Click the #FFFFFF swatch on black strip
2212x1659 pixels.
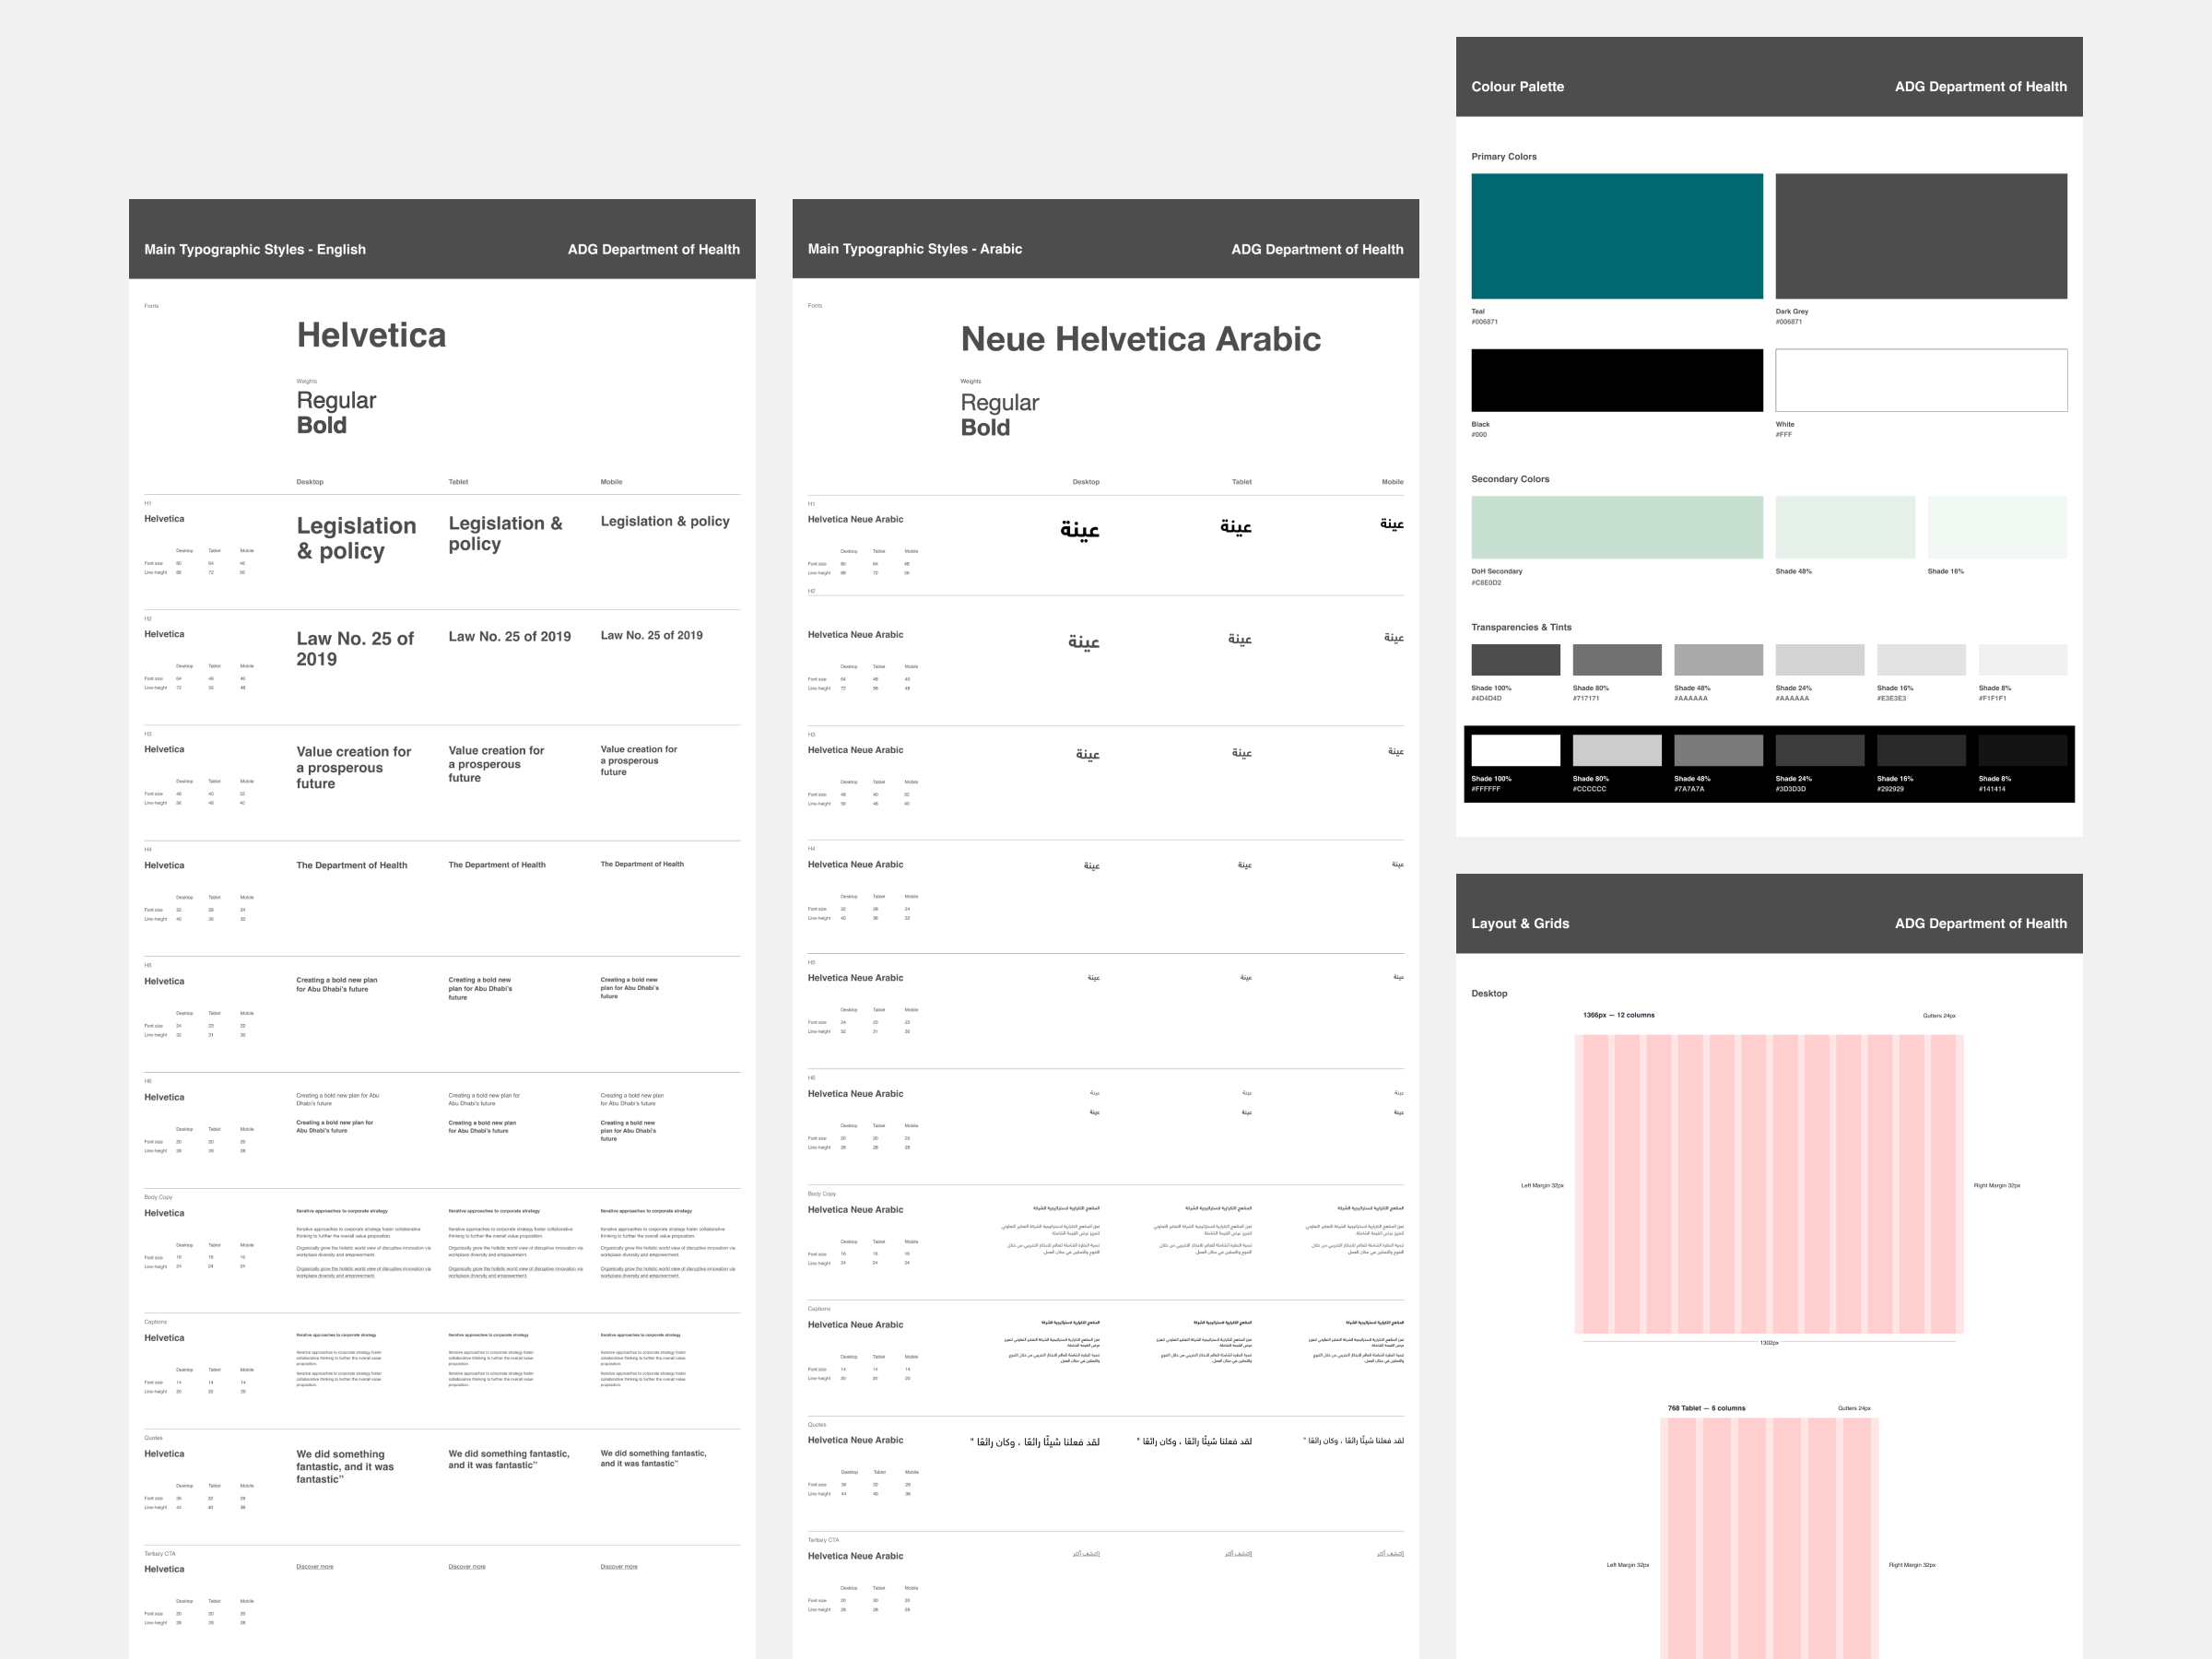1515,750
